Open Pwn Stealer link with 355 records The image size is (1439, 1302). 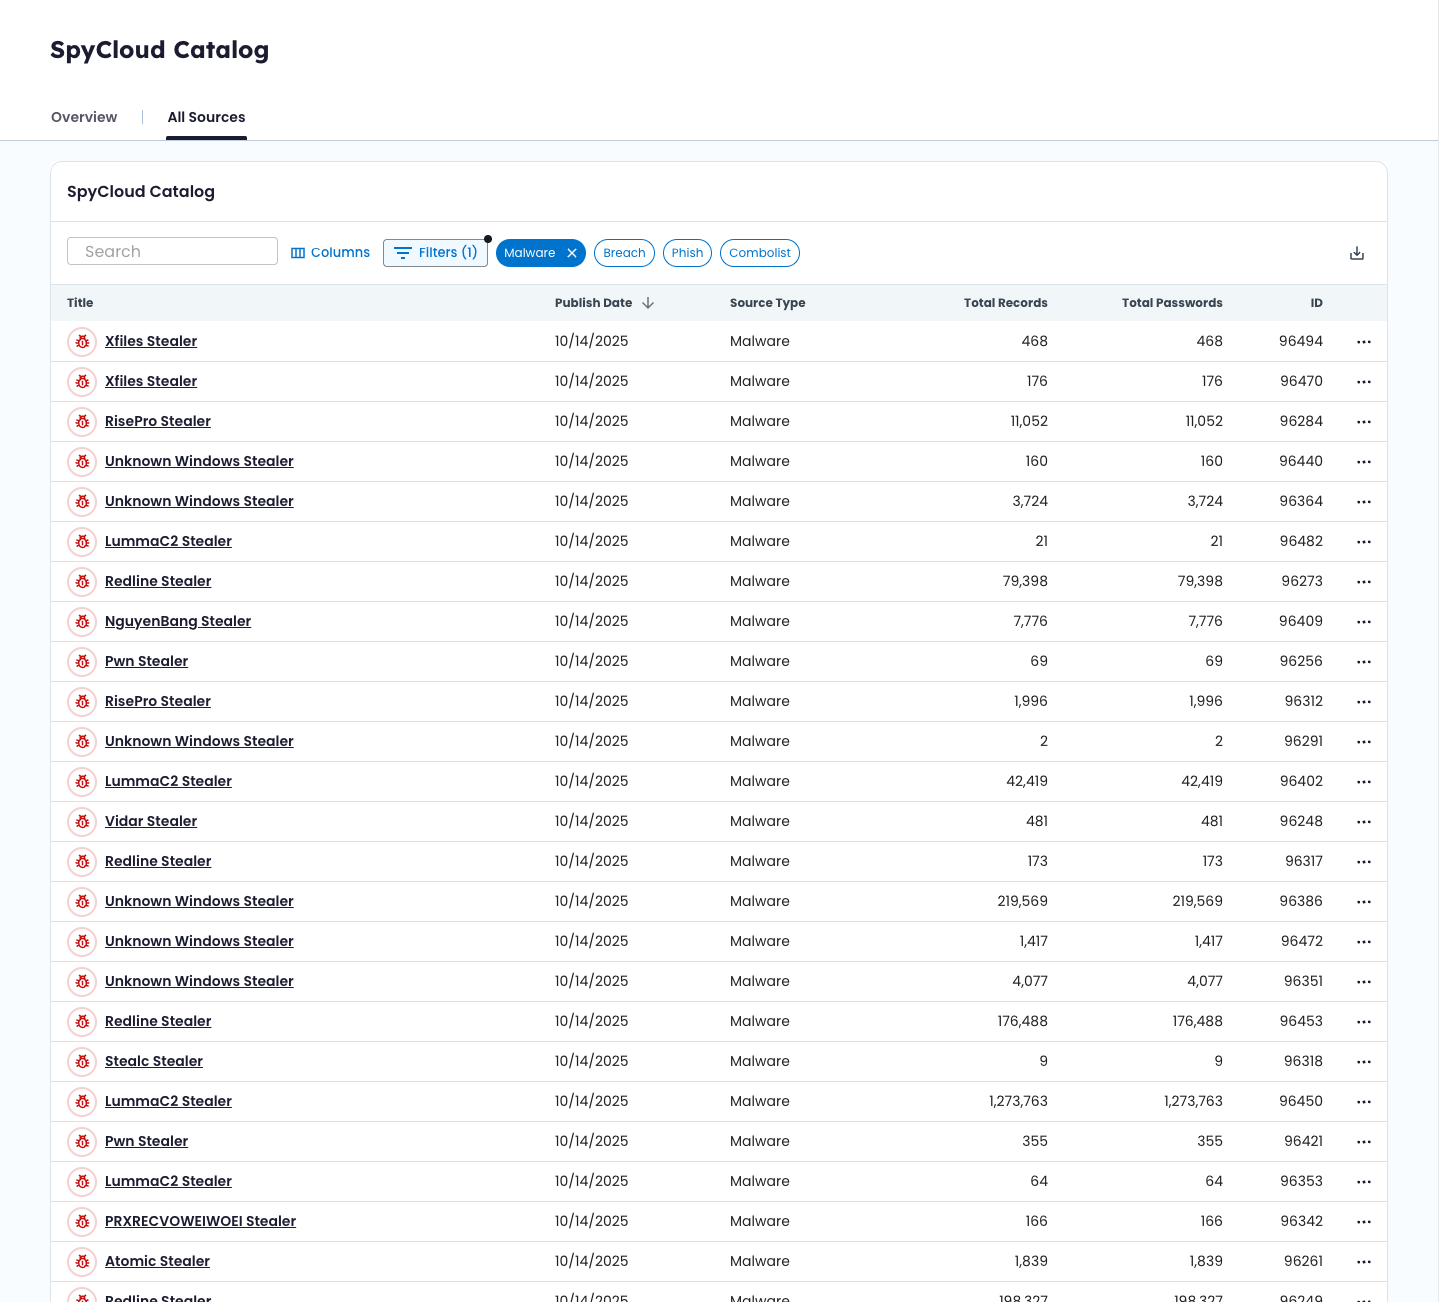[146, 1141]
